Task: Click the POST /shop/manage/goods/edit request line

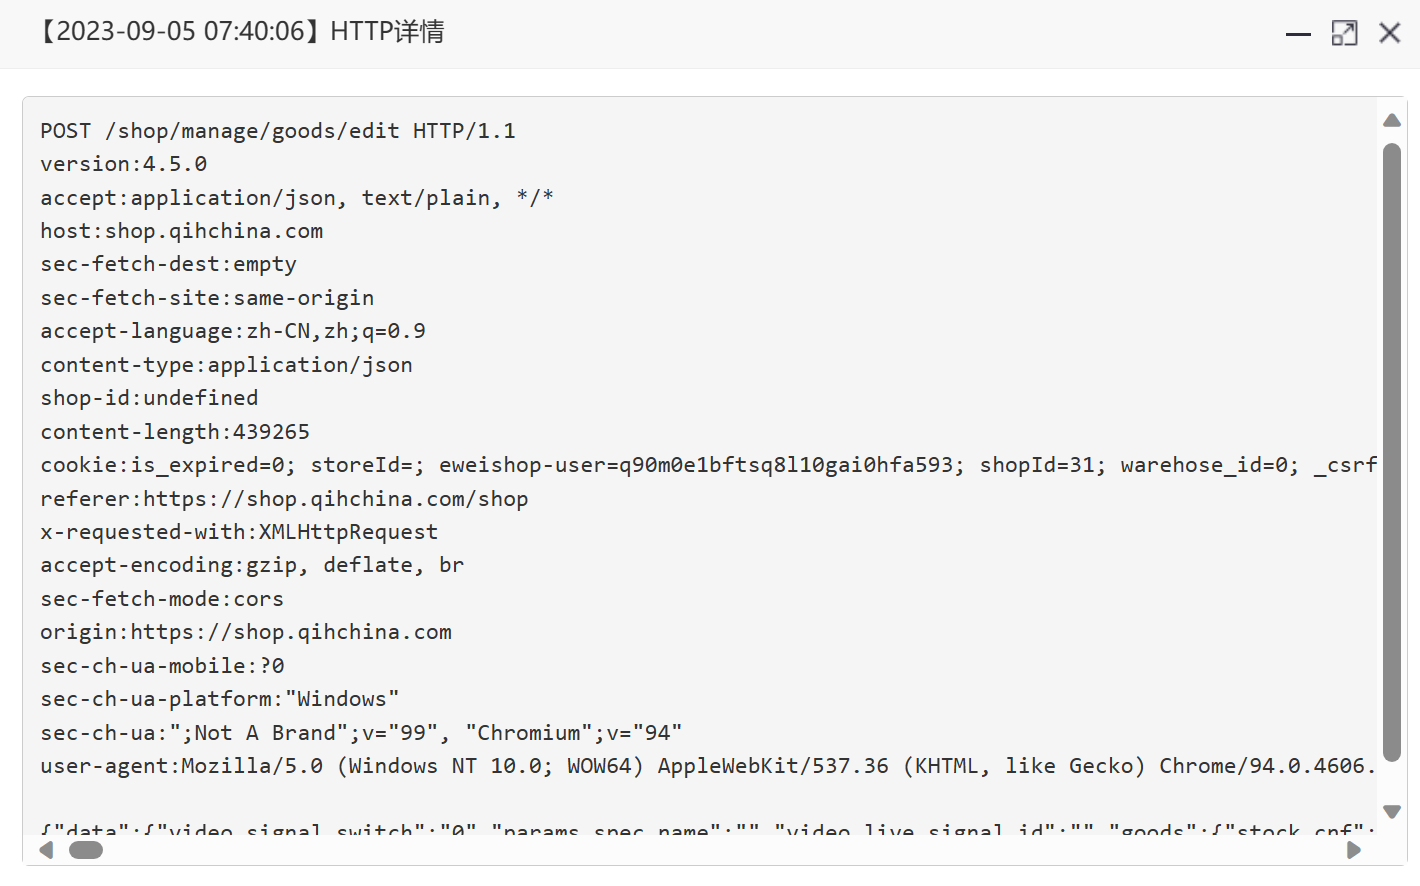Action: click(278, 131)
